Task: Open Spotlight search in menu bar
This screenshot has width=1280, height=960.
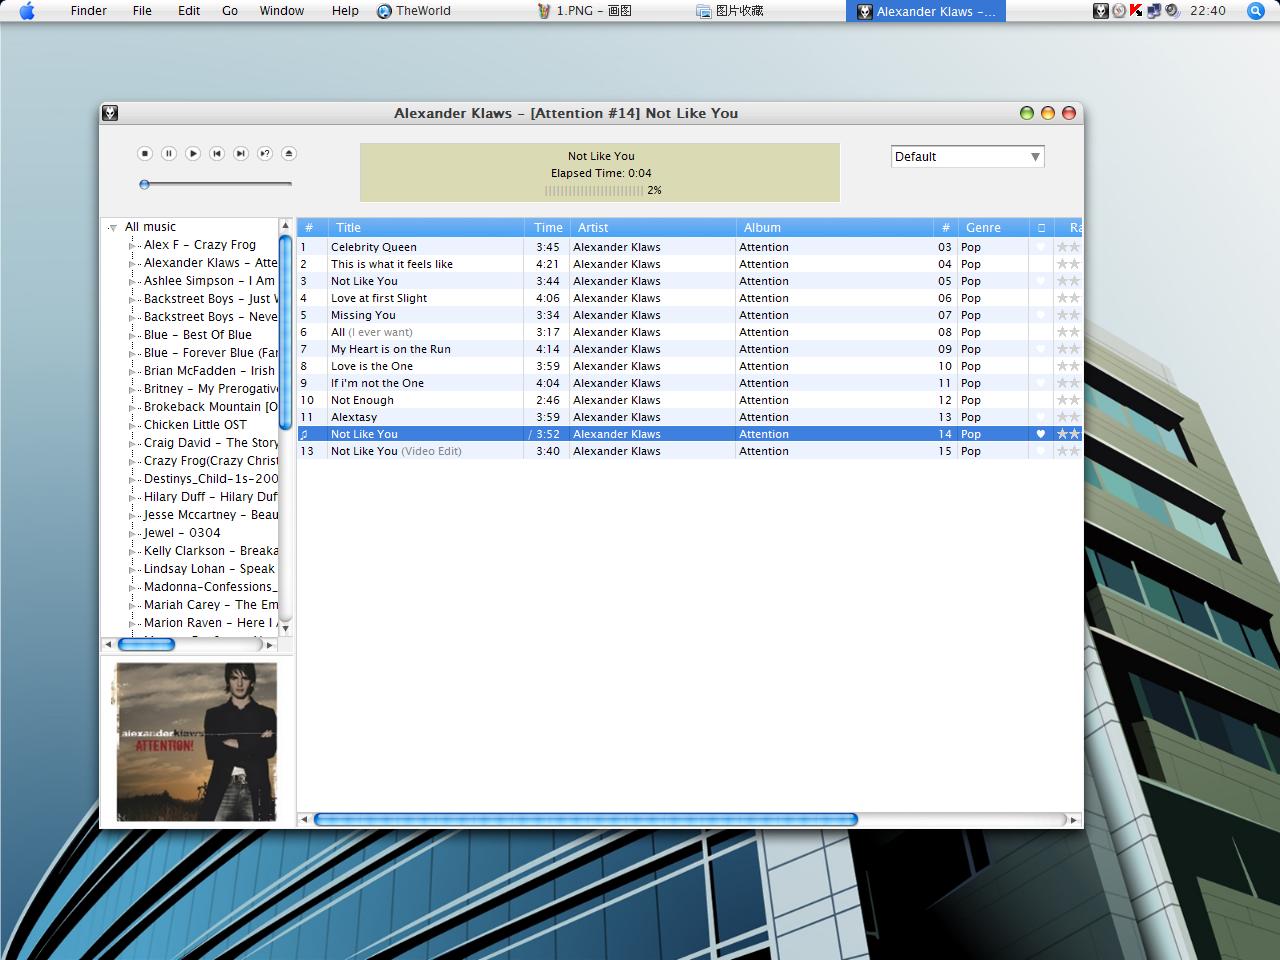Action: (x=1256, y=11)
